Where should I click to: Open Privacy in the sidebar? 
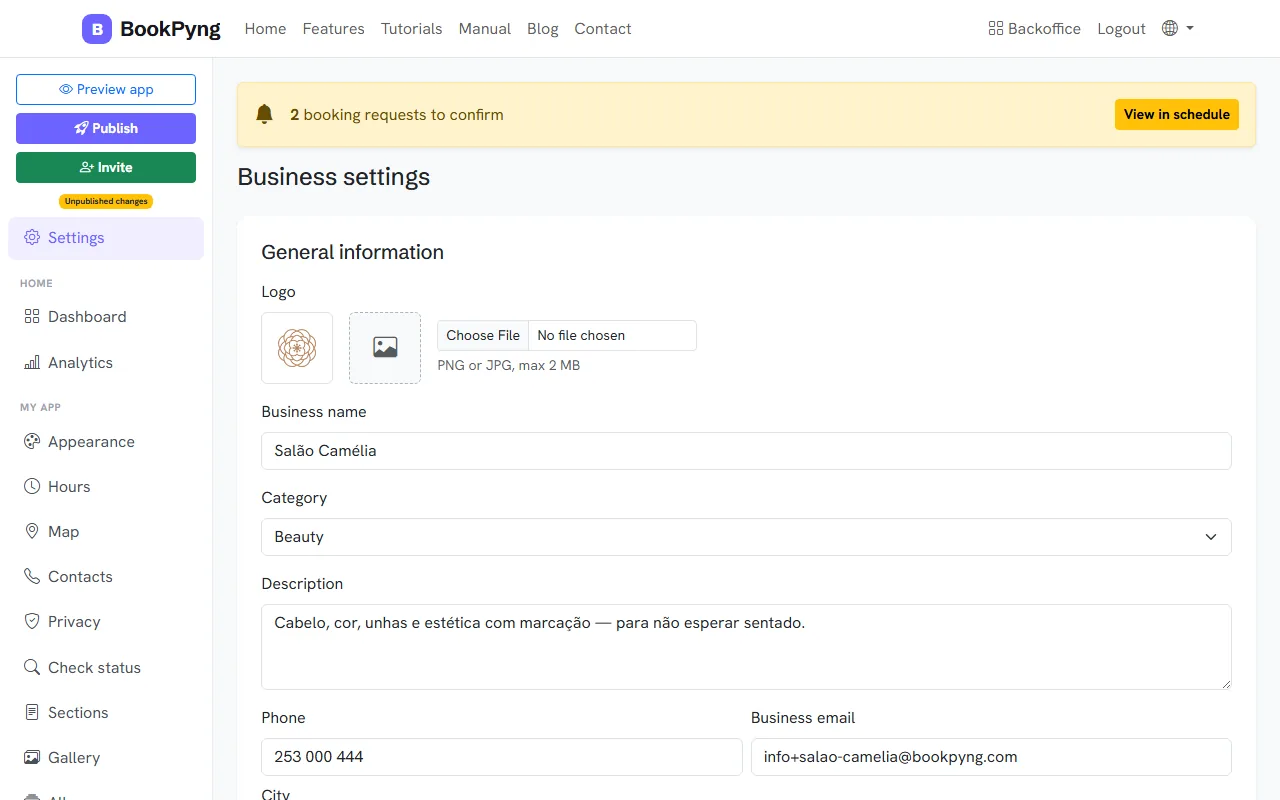point(106,622)
